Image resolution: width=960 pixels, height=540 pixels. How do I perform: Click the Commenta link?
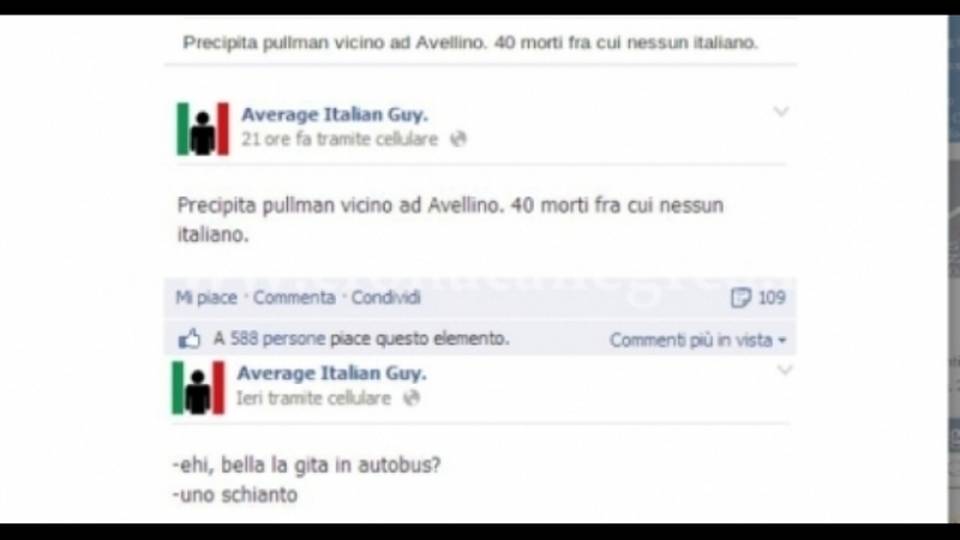coord(294,298)
